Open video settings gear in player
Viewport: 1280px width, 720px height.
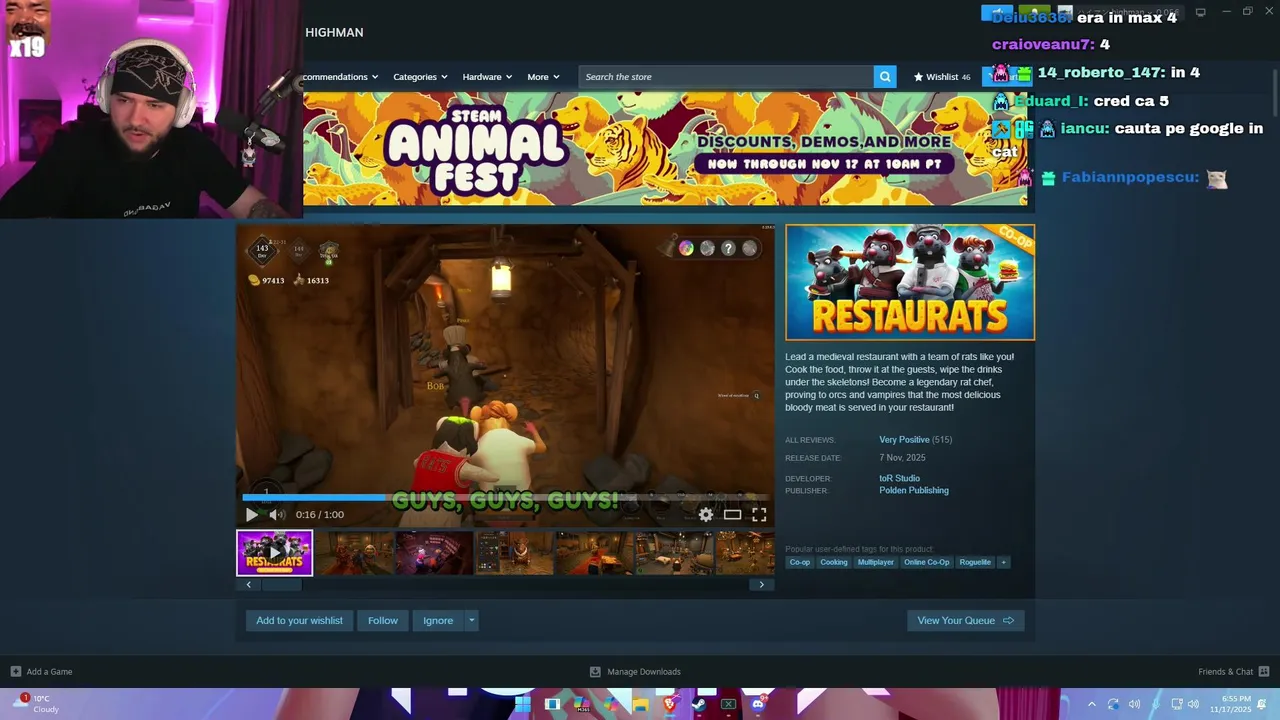pos(706,514)
